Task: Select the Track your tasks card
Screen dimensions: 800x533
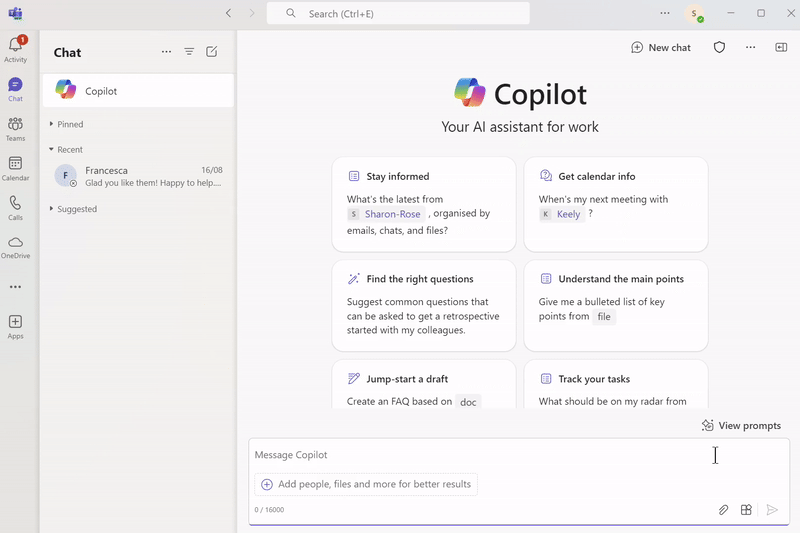Action: (616, 384)
